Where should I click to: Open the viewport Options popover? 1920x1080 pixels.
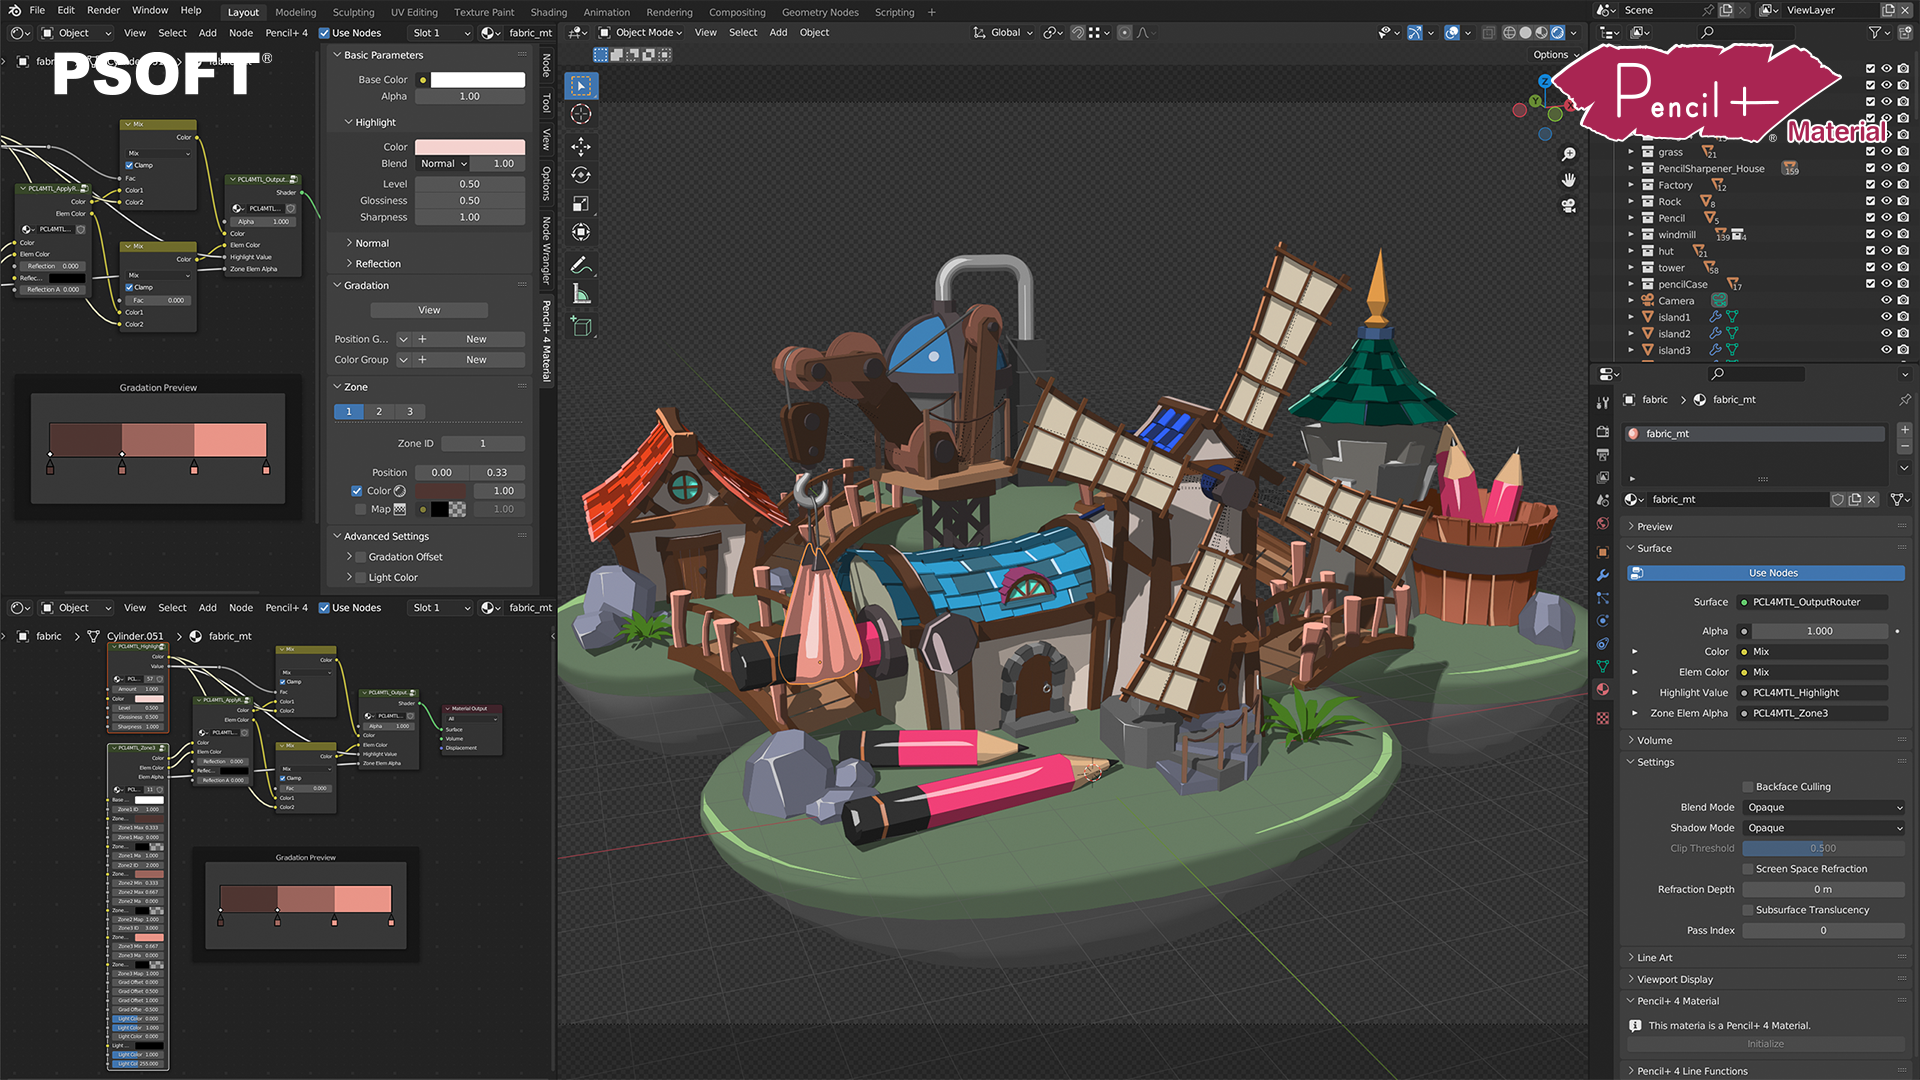click(x=1555, y=55)
